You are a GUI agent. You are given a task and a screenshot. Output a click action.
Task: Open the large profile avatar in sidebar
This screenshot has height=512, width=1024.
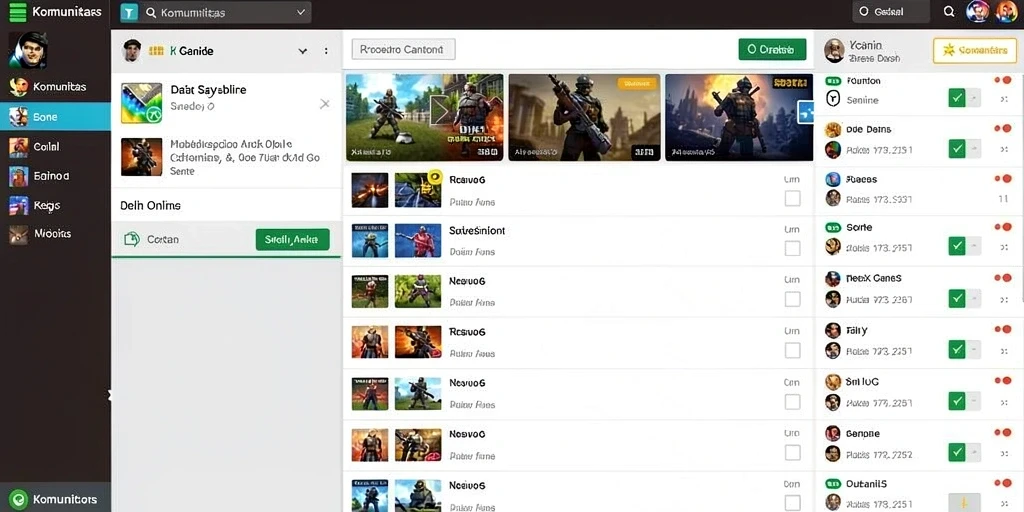[x=27, y=50]
